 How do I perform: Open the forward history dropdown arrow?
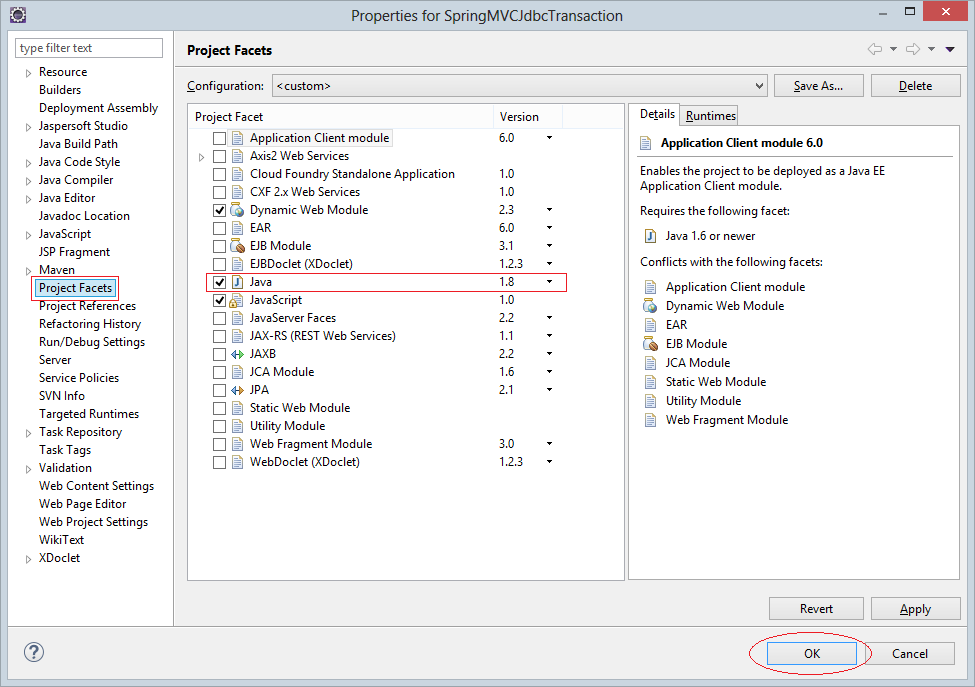(x=931, y=49)
